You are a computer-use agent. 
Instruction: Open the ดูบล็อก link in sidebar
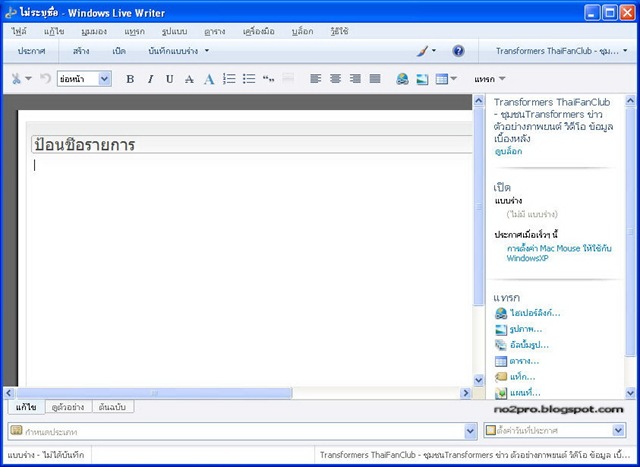(508, 151)
